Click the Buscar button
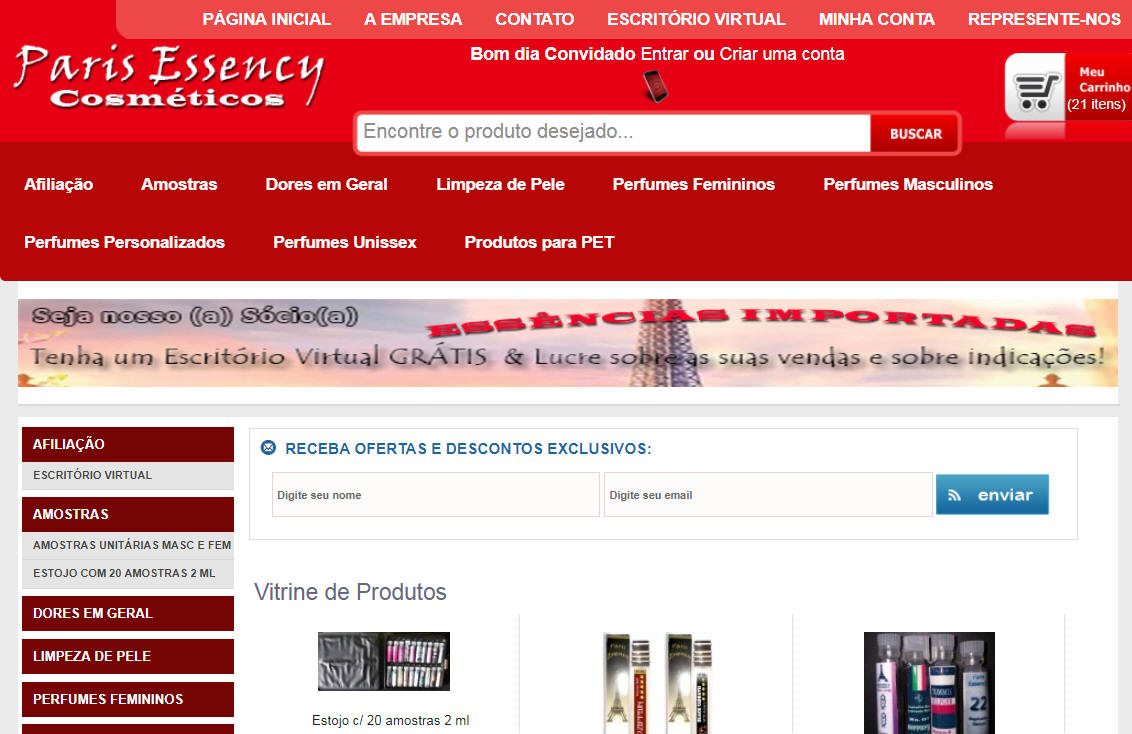1132x734 pixels. click(915, 134)
